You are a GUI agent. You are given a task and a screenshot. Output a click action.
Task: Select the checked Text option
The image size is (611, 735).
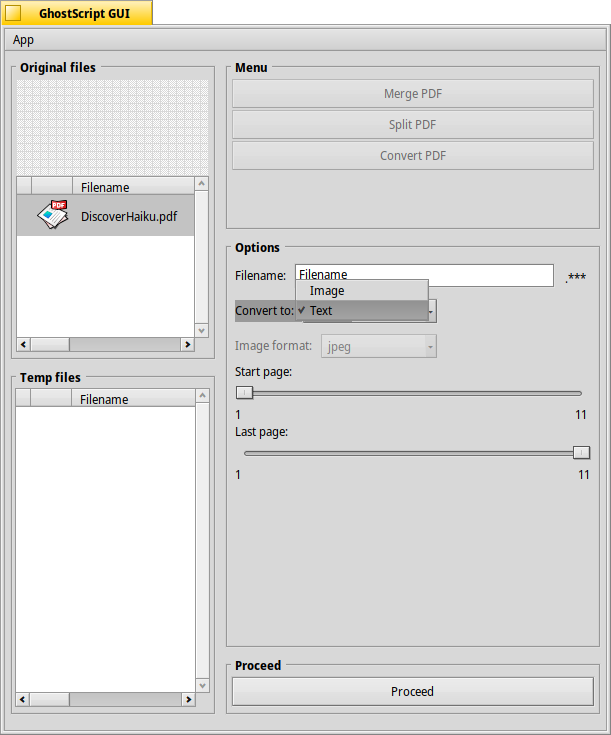pos(362,311)
